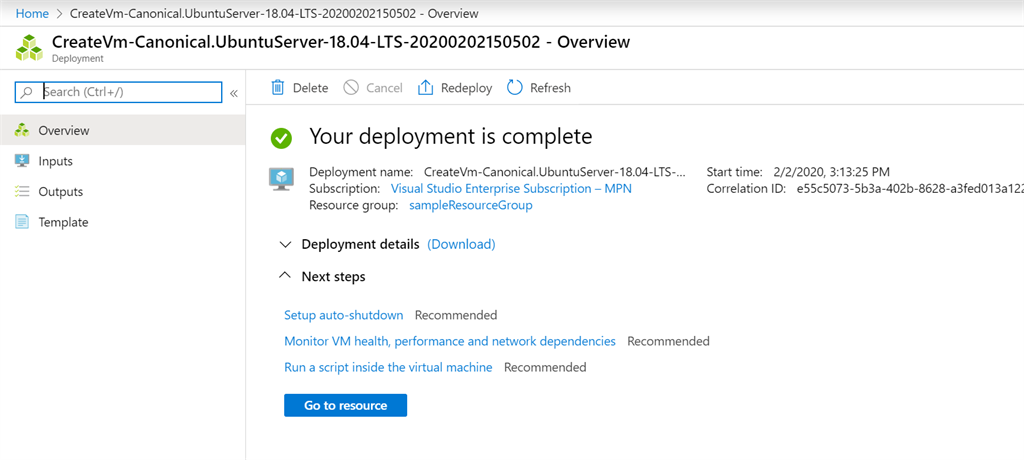The image size is (1024, 460).
Task: Click the Download deployment details link
Action: click(x=461, y=244)
